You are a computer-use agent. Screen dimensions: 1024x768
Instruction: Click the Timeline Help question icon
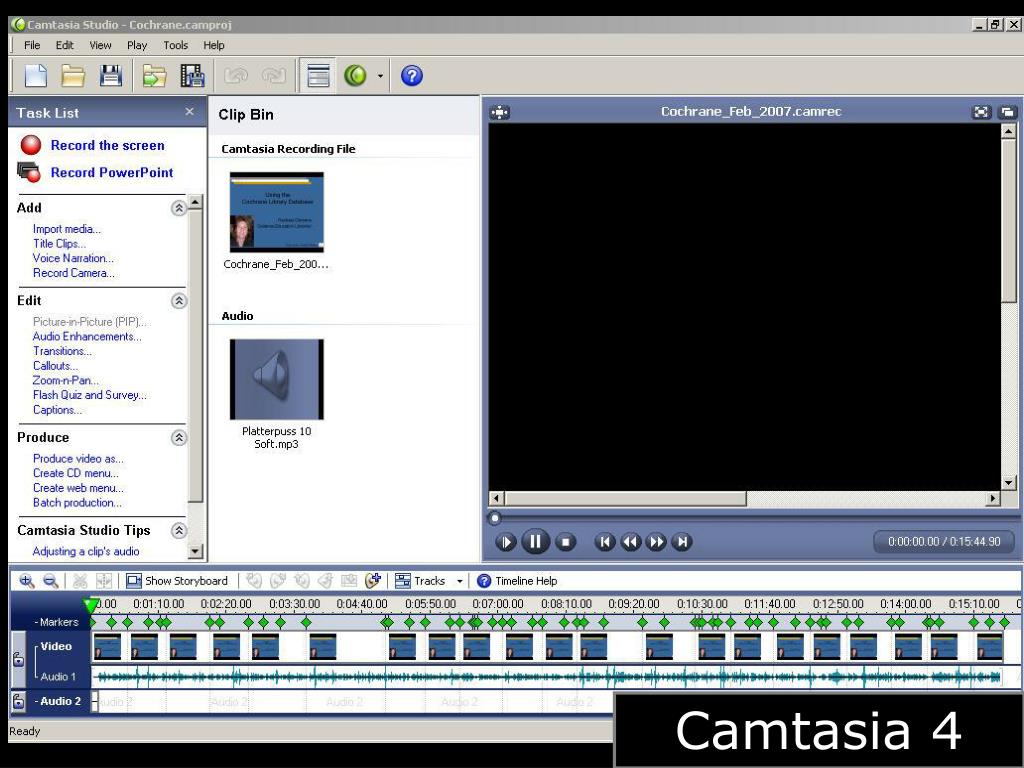[484, 581]
